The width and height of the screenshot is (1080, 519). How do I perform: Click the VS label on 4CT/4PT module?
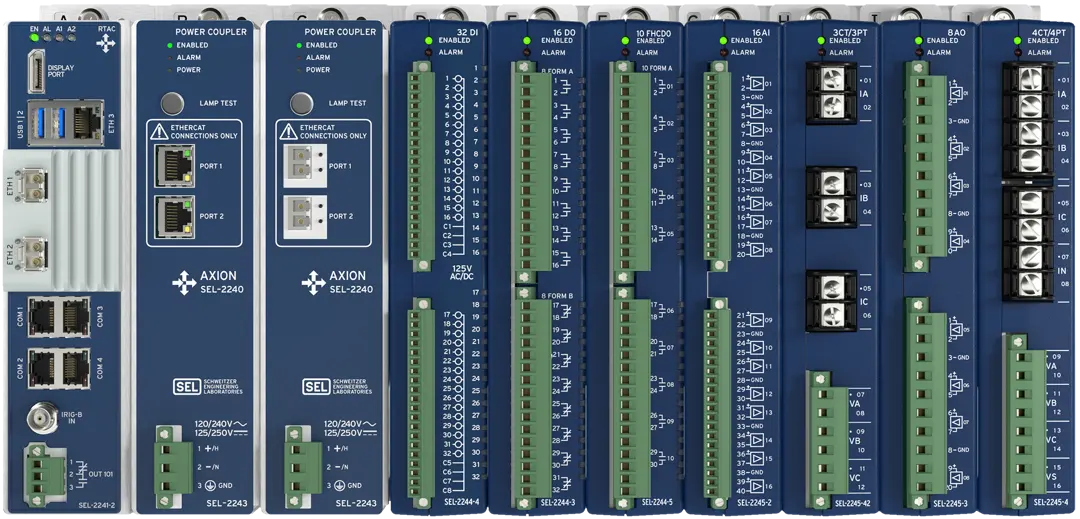(1052, 476)
